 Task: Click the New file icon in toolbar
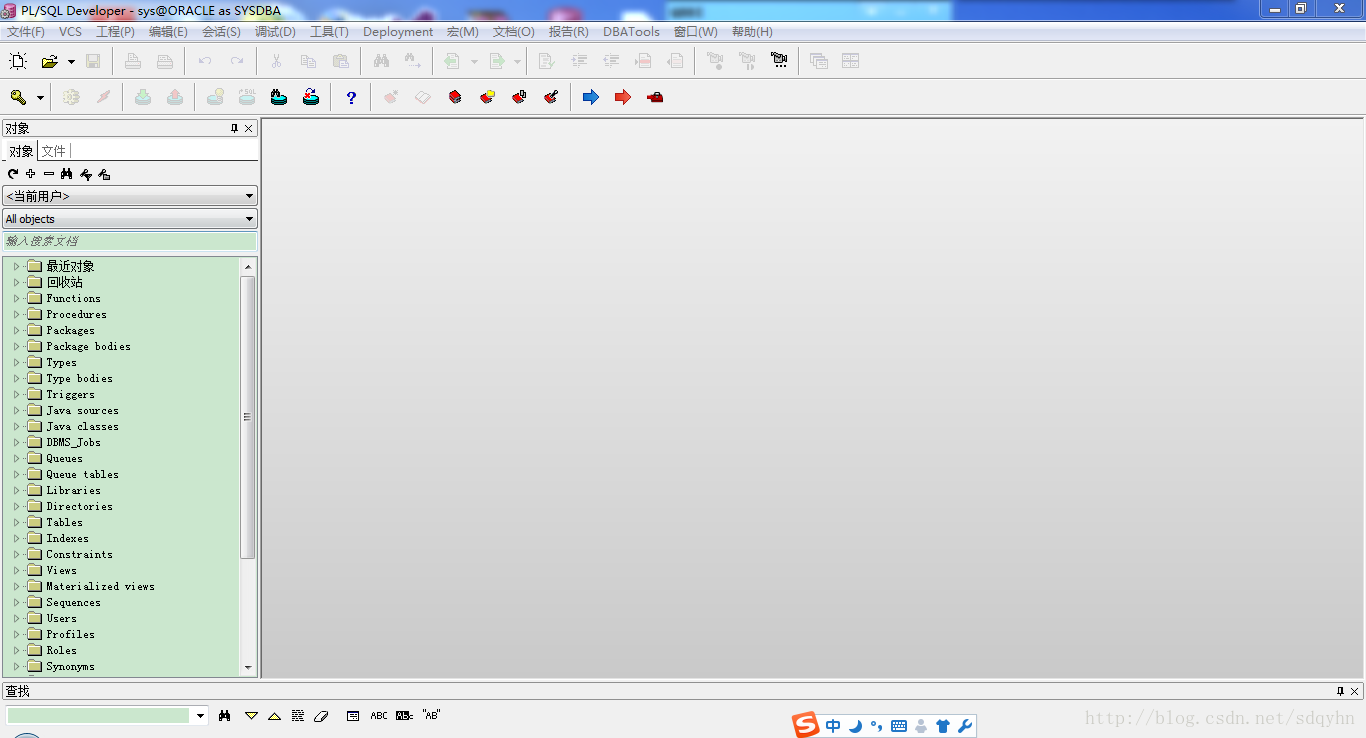click(18, 61)
